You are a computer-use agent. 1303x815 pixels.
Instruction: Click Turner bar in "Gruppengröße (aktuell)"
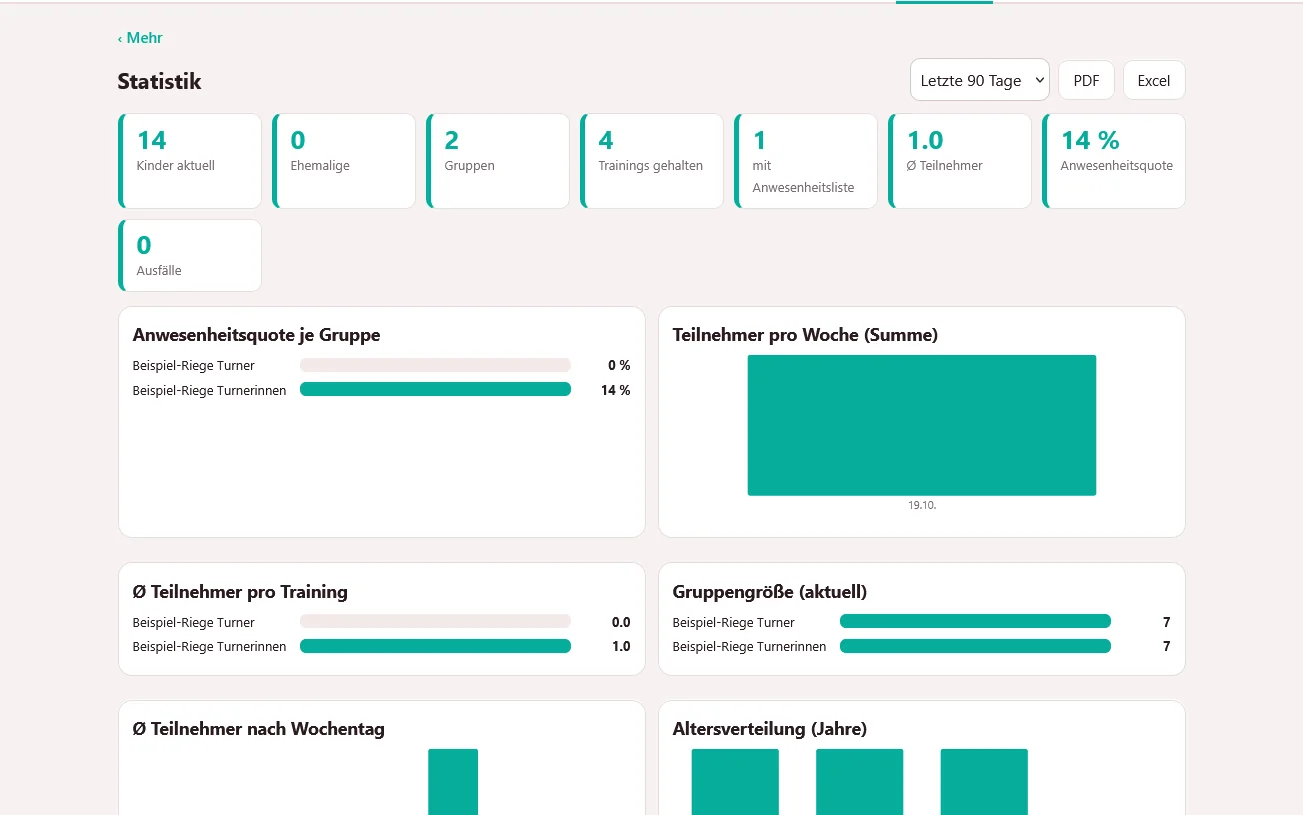tap(975, 621)
